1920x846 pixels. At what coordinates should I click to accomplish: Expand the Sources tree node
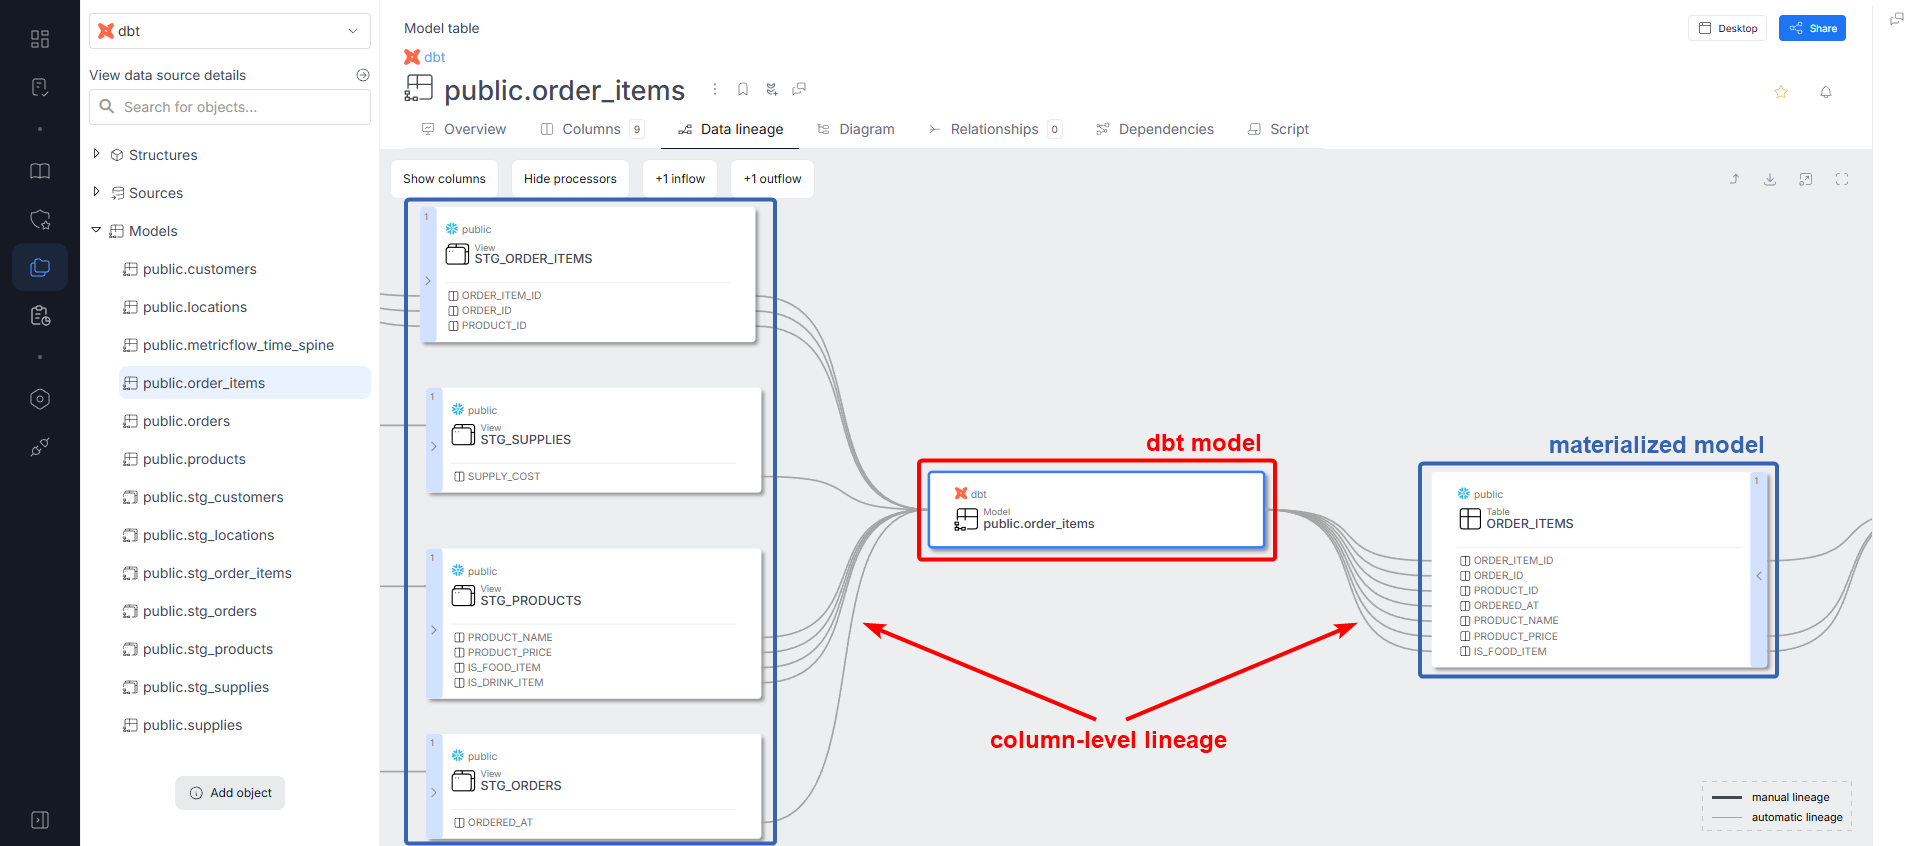pyautogui.click(x=96, y=192)
